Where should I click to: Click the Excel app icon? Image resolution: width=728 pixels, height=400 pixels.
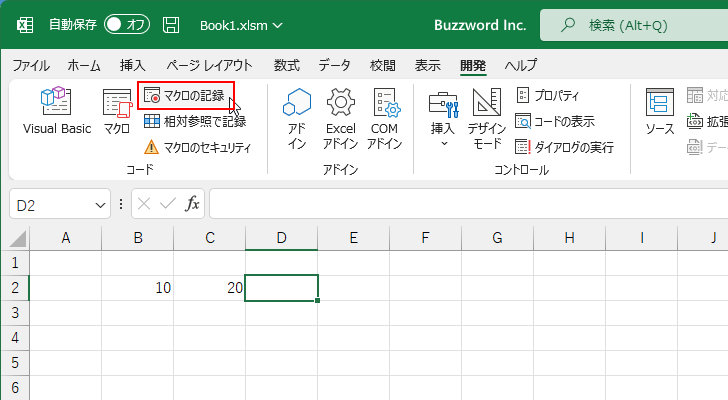pyautogui.click(x=25, y=25)
